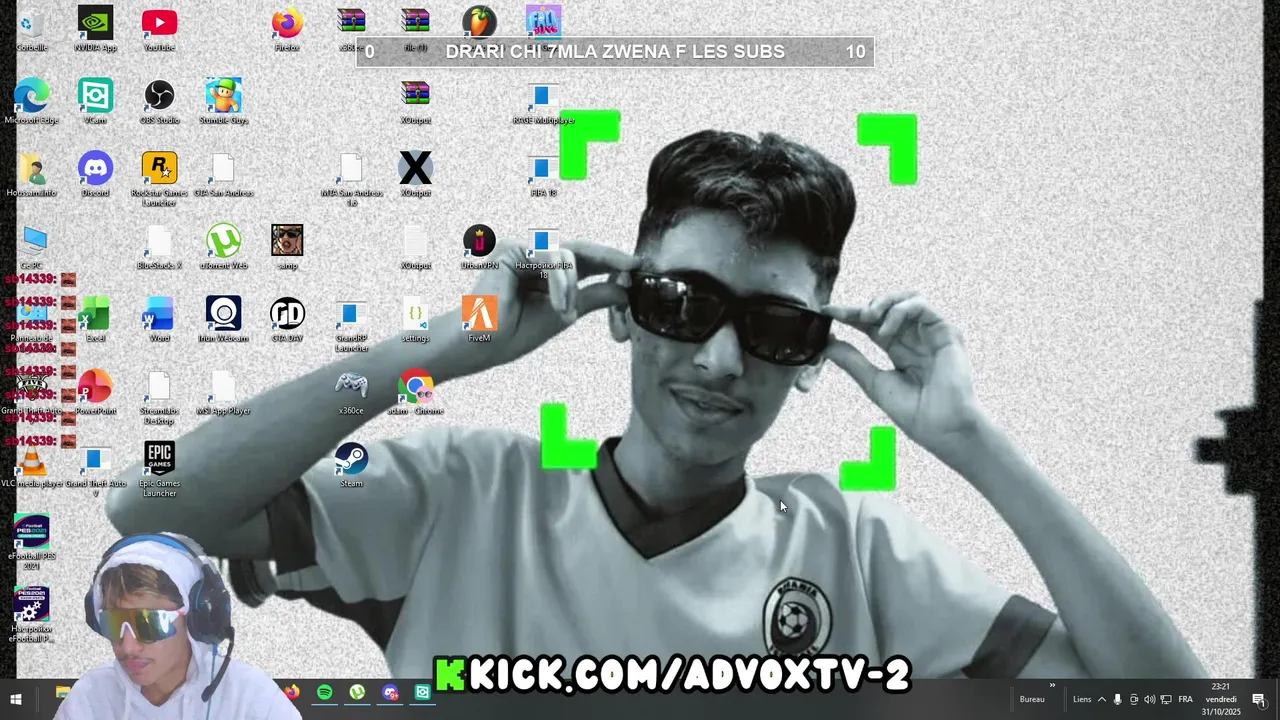Select the file (1) WinRAR archive
Viewport: 1280px width, 720px height.
tap(415, 30)
